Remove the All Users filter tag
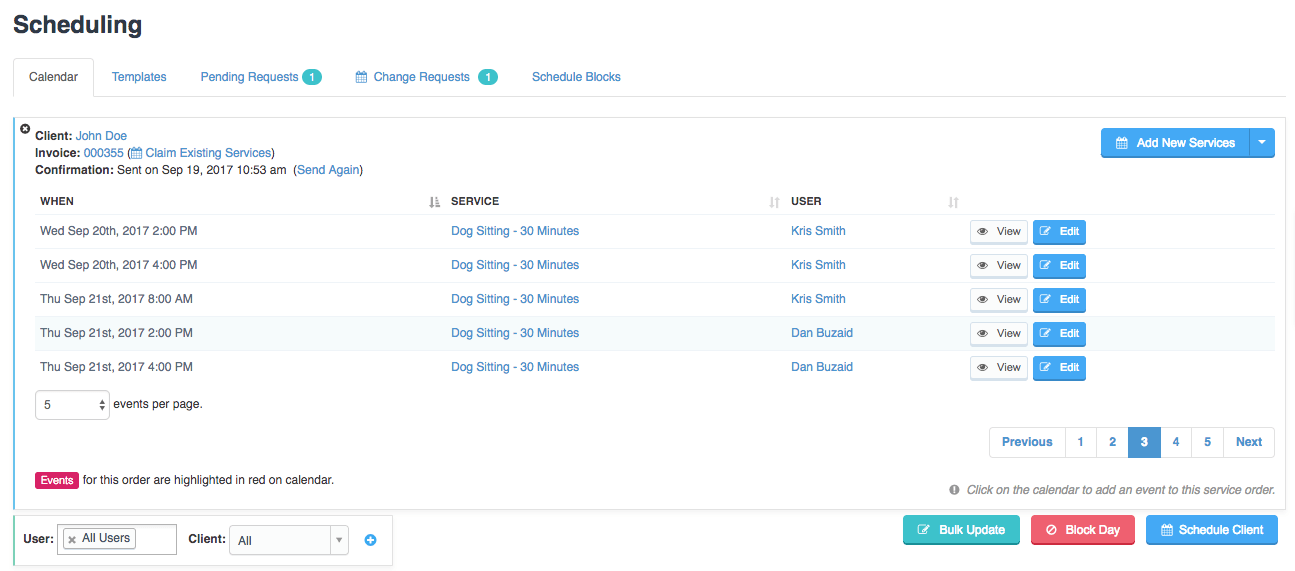 coord(72,539)
